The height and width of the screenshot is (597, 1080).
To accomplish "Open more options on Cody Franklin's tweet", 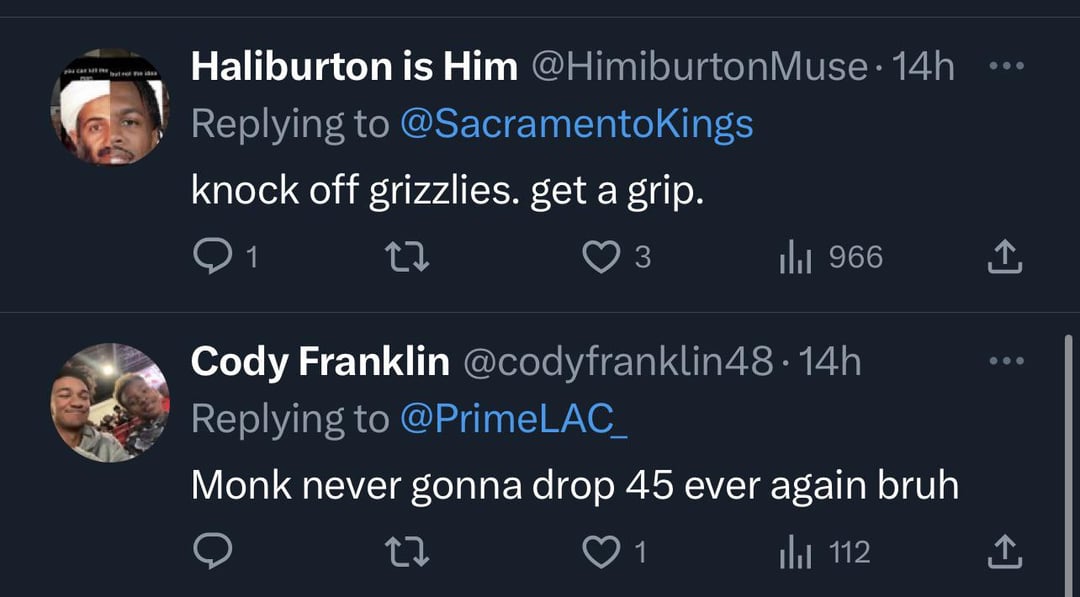I will (1005, 360).
